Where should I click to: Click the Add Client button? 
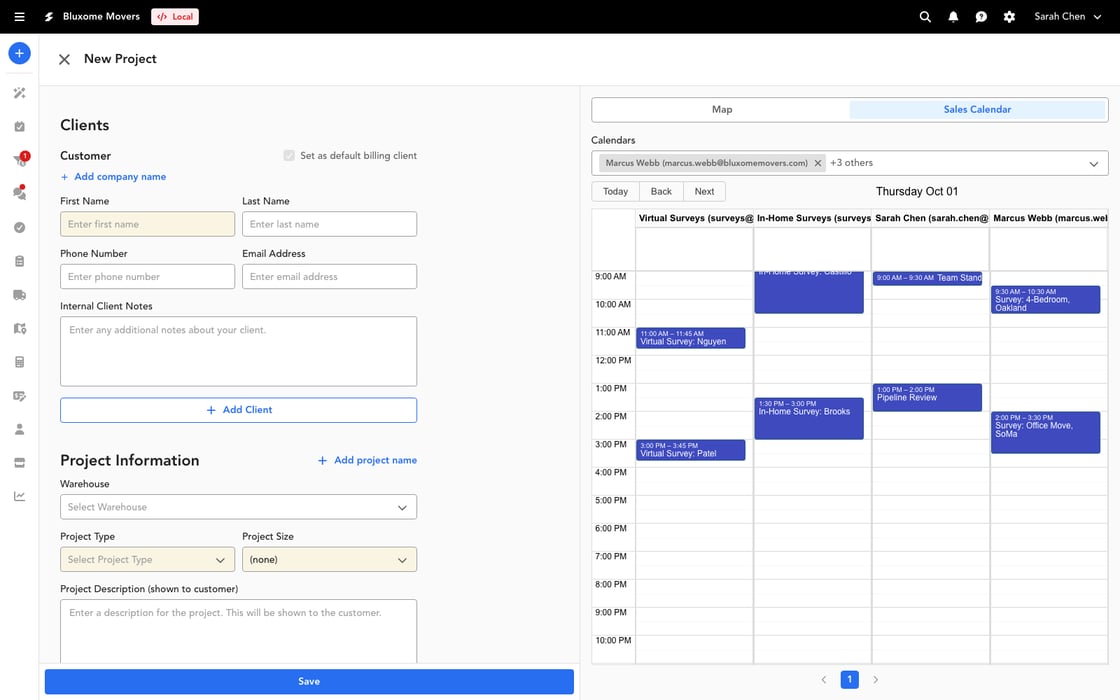pos(239,410)
